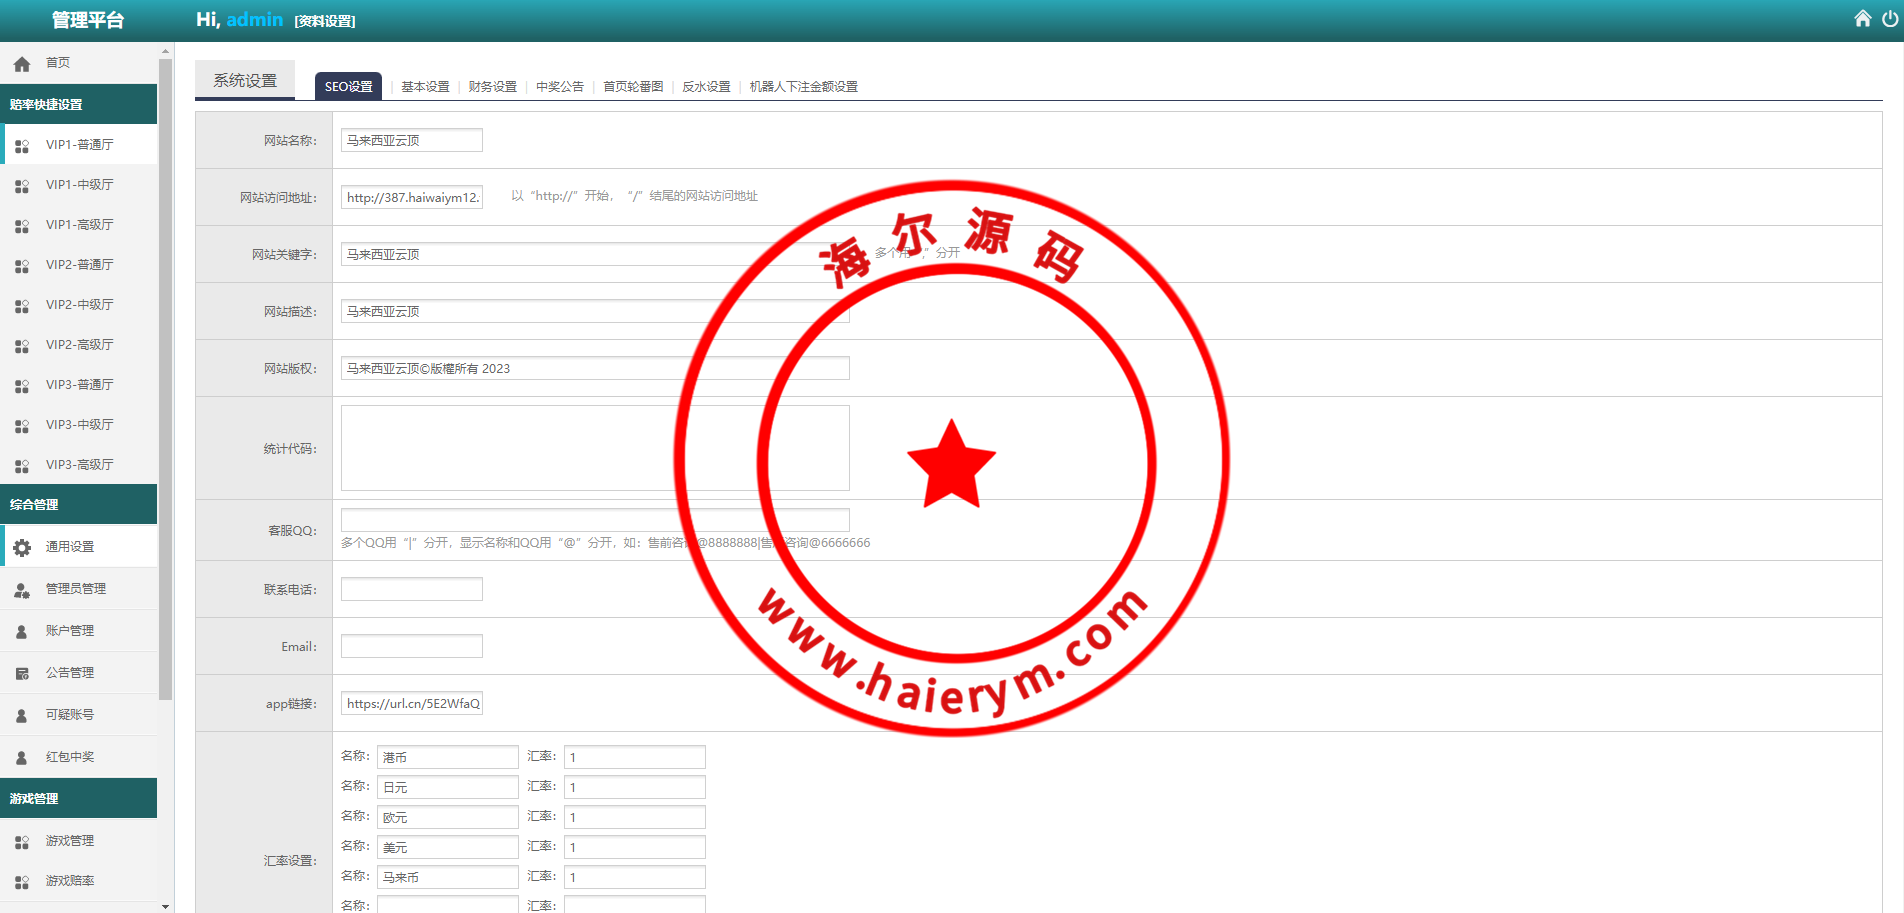
Task: Collapse the 赔率快捷设置 sidebar section
Action: (78, 105)
